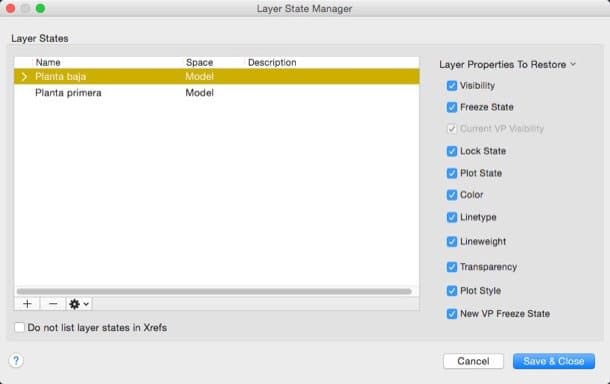Image resolution: width=610 pixels, height=384 pixels.
Task: Toggle the Transparency checkbox
Action: click(452, 267)
